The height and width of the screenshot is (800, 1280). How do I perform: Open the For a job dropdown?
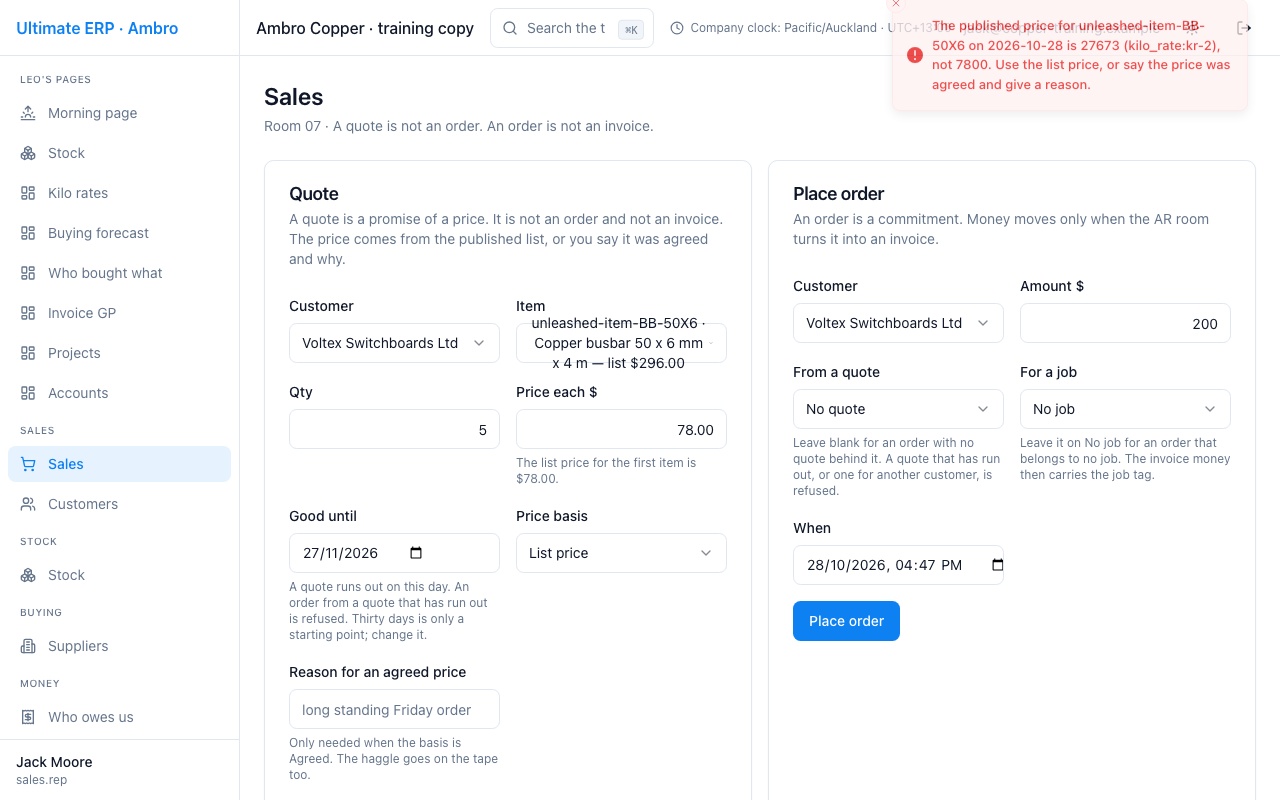click(1125, 409)
